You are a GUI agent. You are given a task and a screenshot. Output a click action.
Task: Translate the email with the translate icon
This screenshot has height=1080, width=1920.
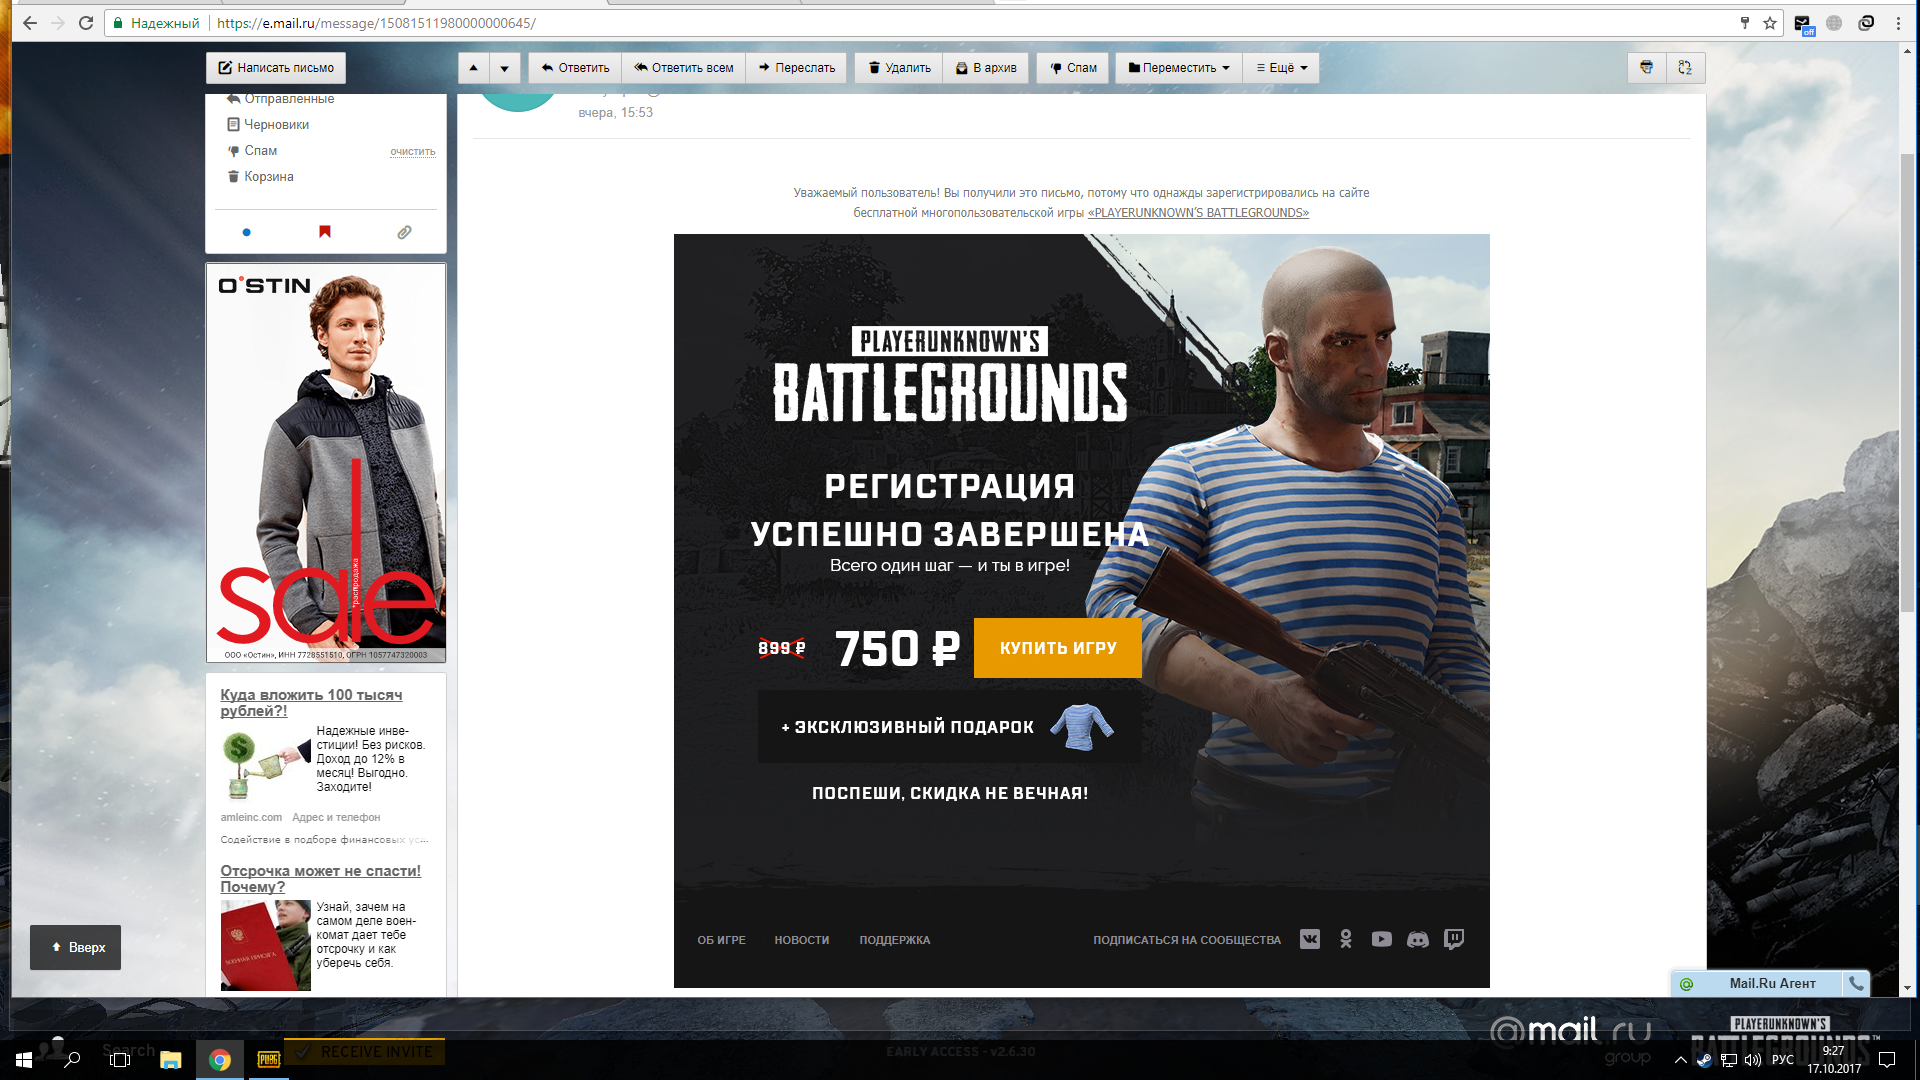1685,68
